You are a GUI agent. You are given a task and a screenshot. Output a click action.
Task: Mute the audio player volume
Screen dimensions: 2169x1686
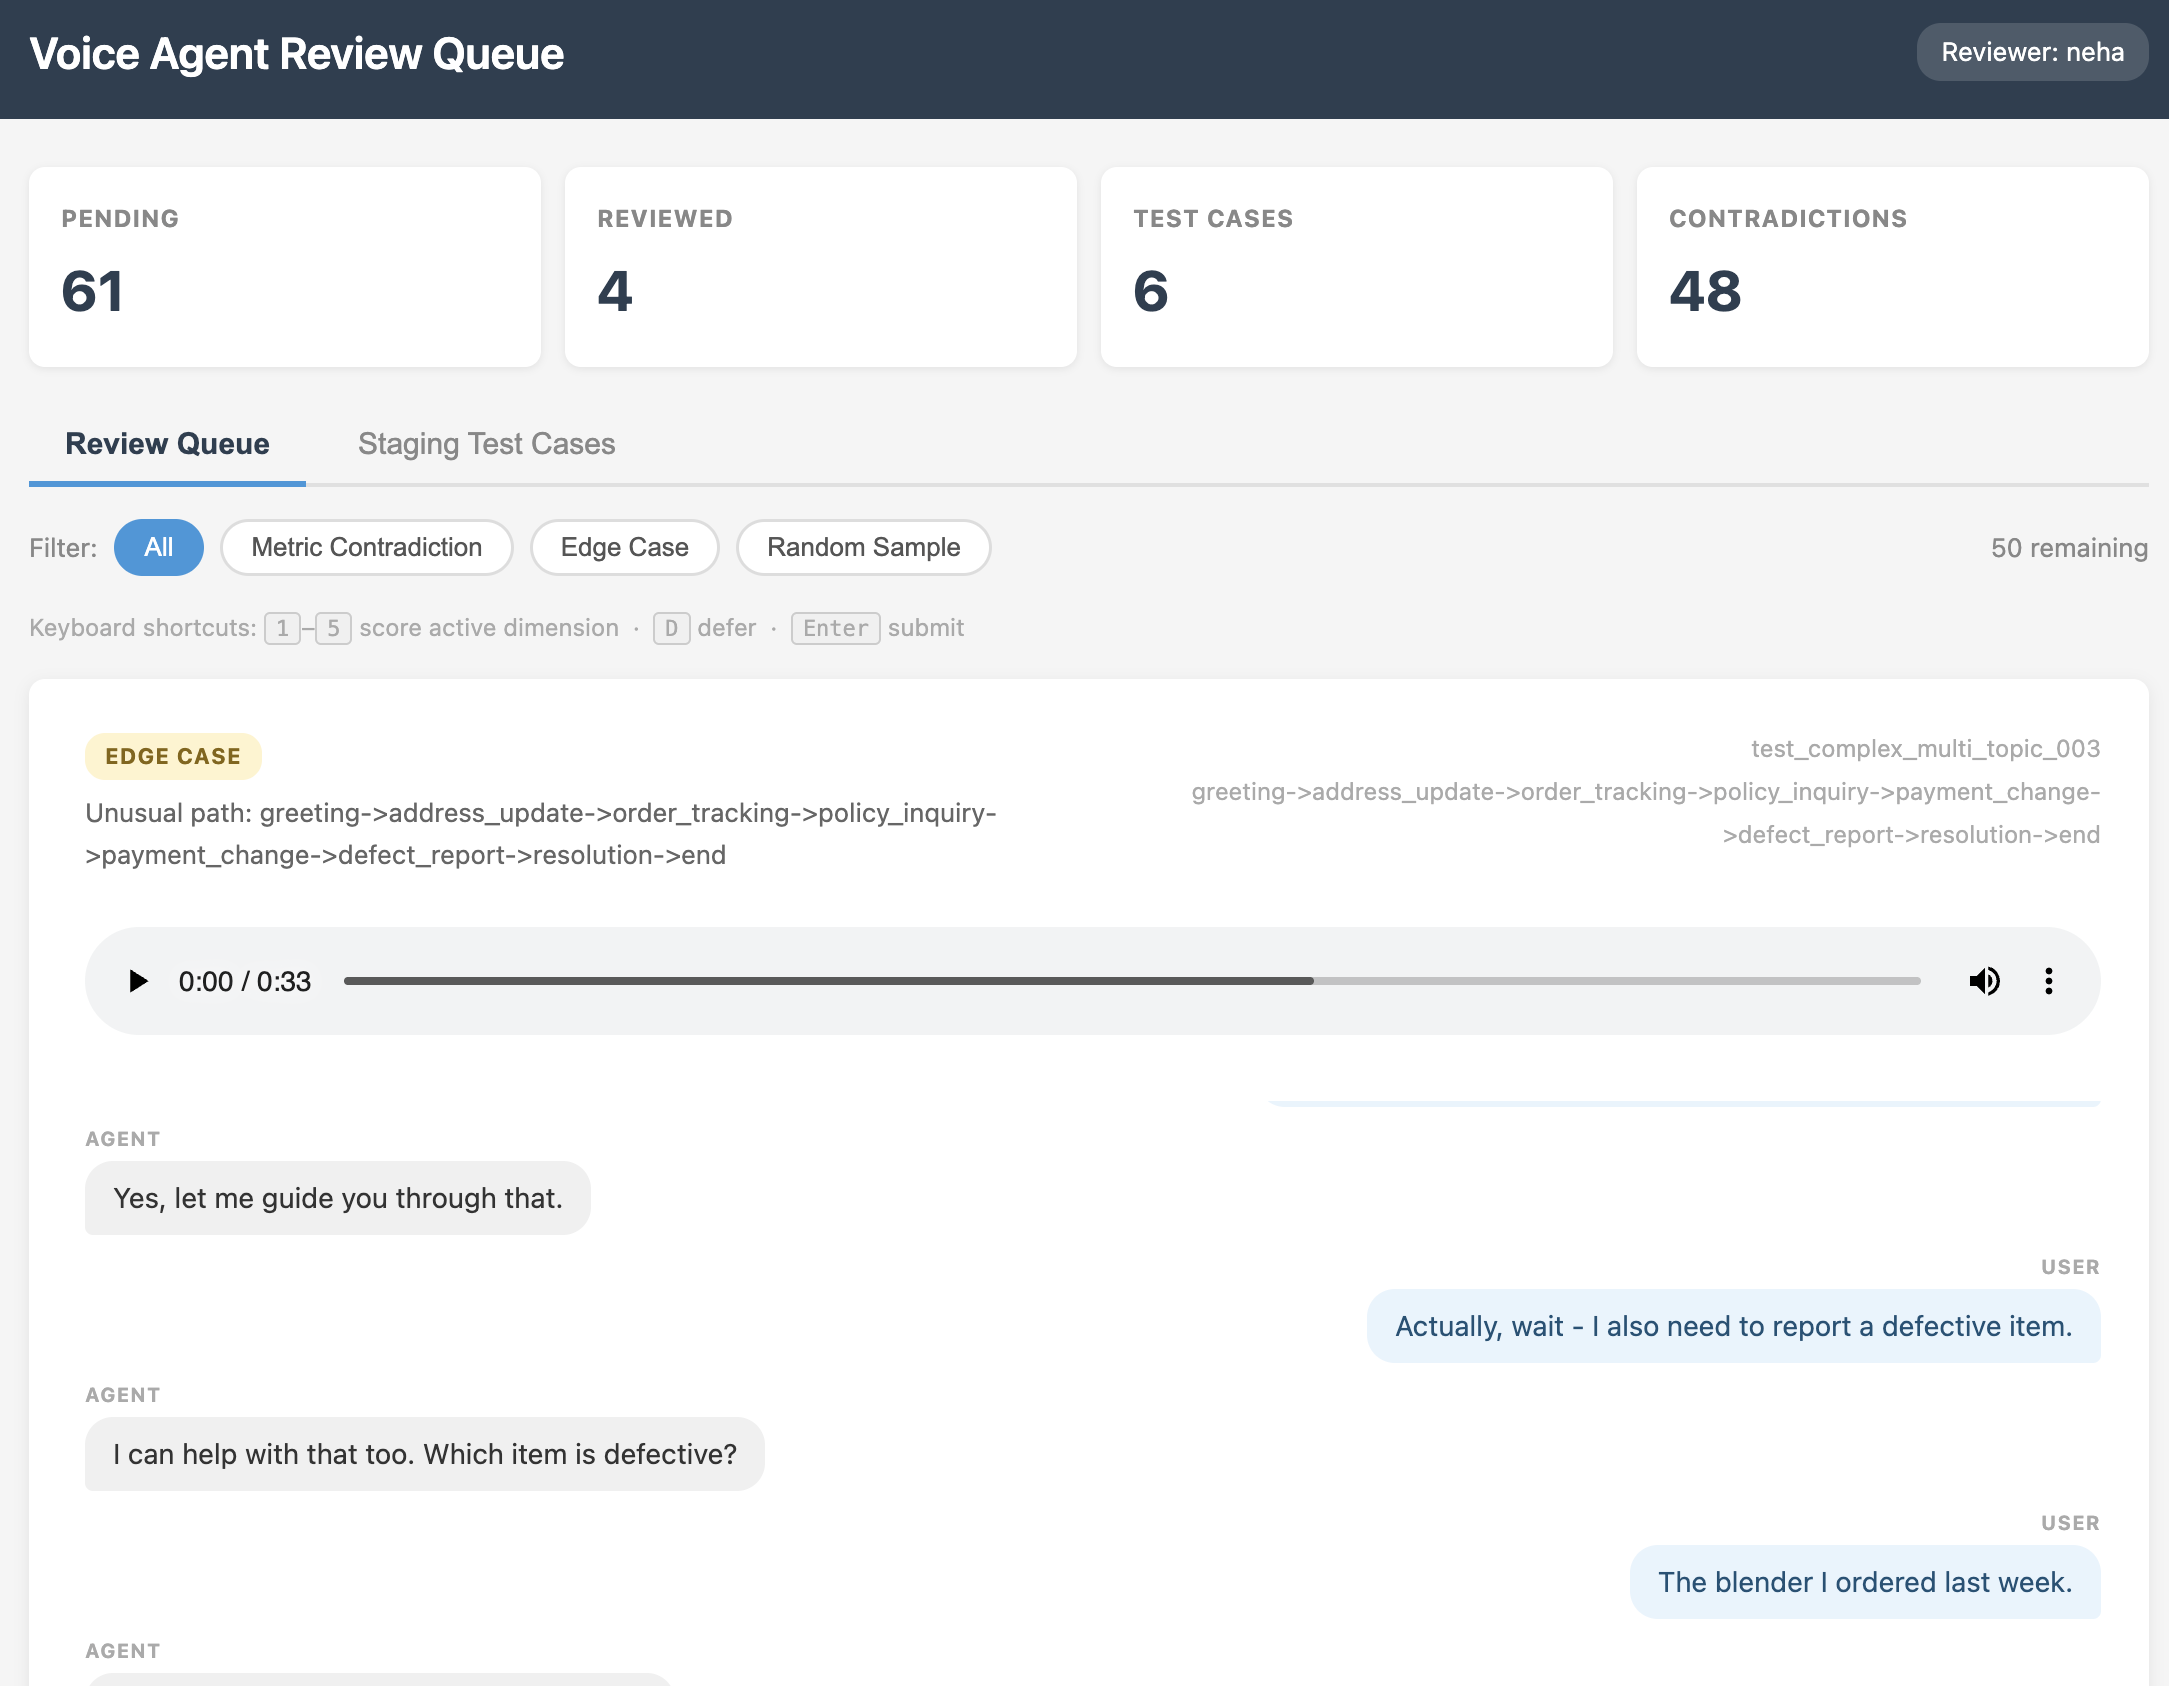pyautogui.click(x=1984, y=981)
